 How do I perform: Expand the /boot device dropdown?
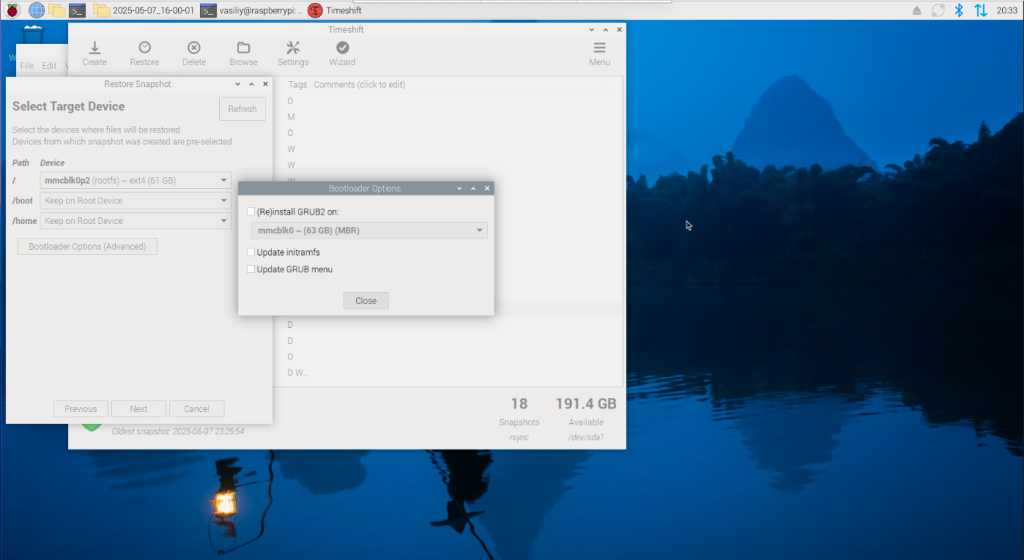[x=136, y=200]
